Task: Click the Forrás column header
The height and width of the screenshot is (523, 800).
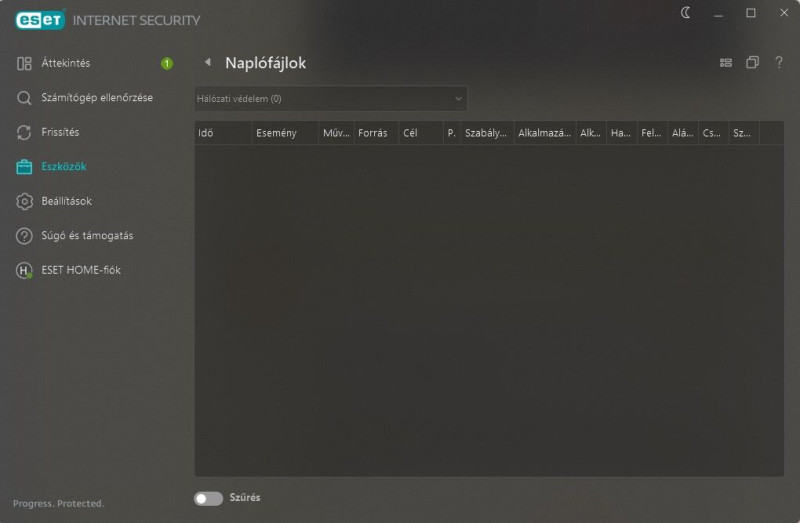Action: pos(376,133)
